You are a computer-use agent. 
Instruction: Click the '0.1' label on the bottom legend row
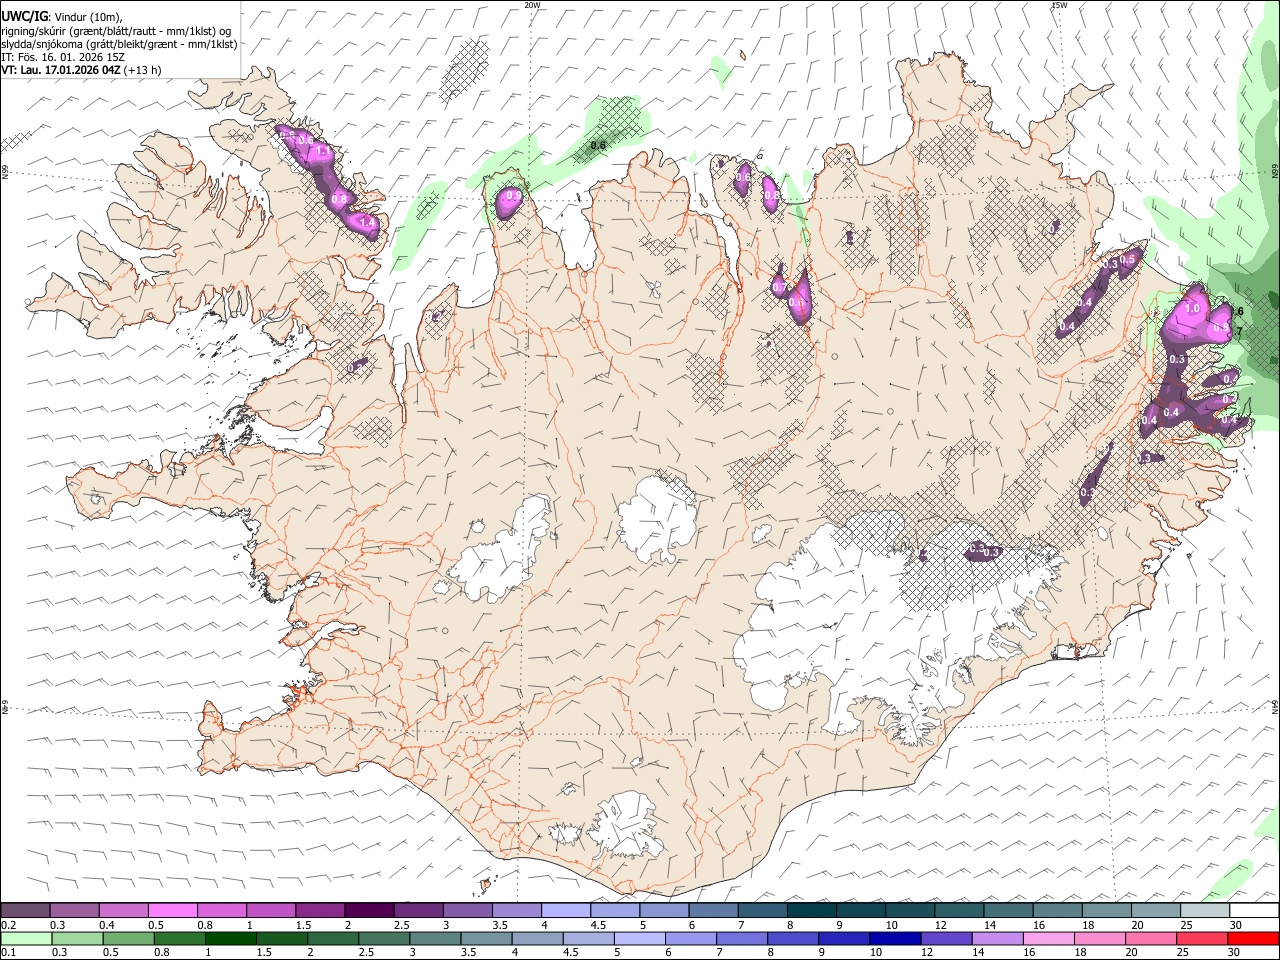coord(9,953)
